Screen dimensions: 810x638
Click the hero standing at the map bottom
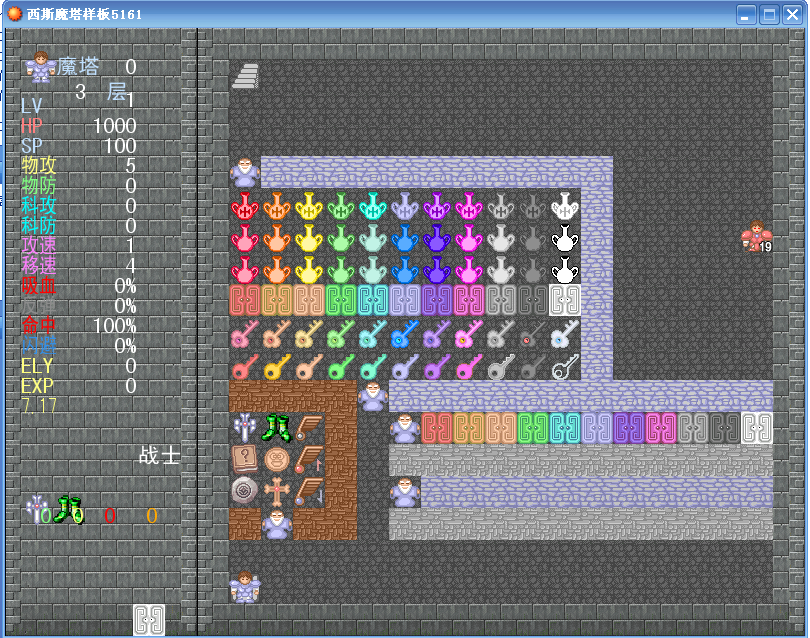pos(245,587)
